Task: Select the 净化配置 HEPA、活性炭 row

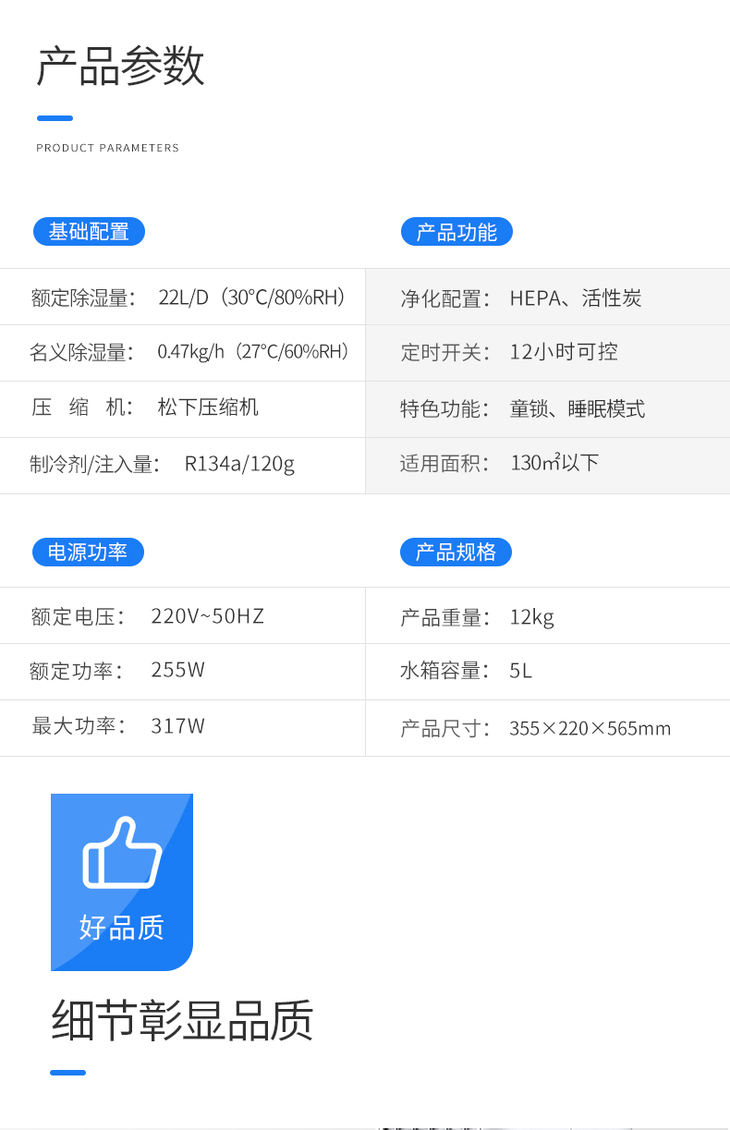Action: (520, 298)
